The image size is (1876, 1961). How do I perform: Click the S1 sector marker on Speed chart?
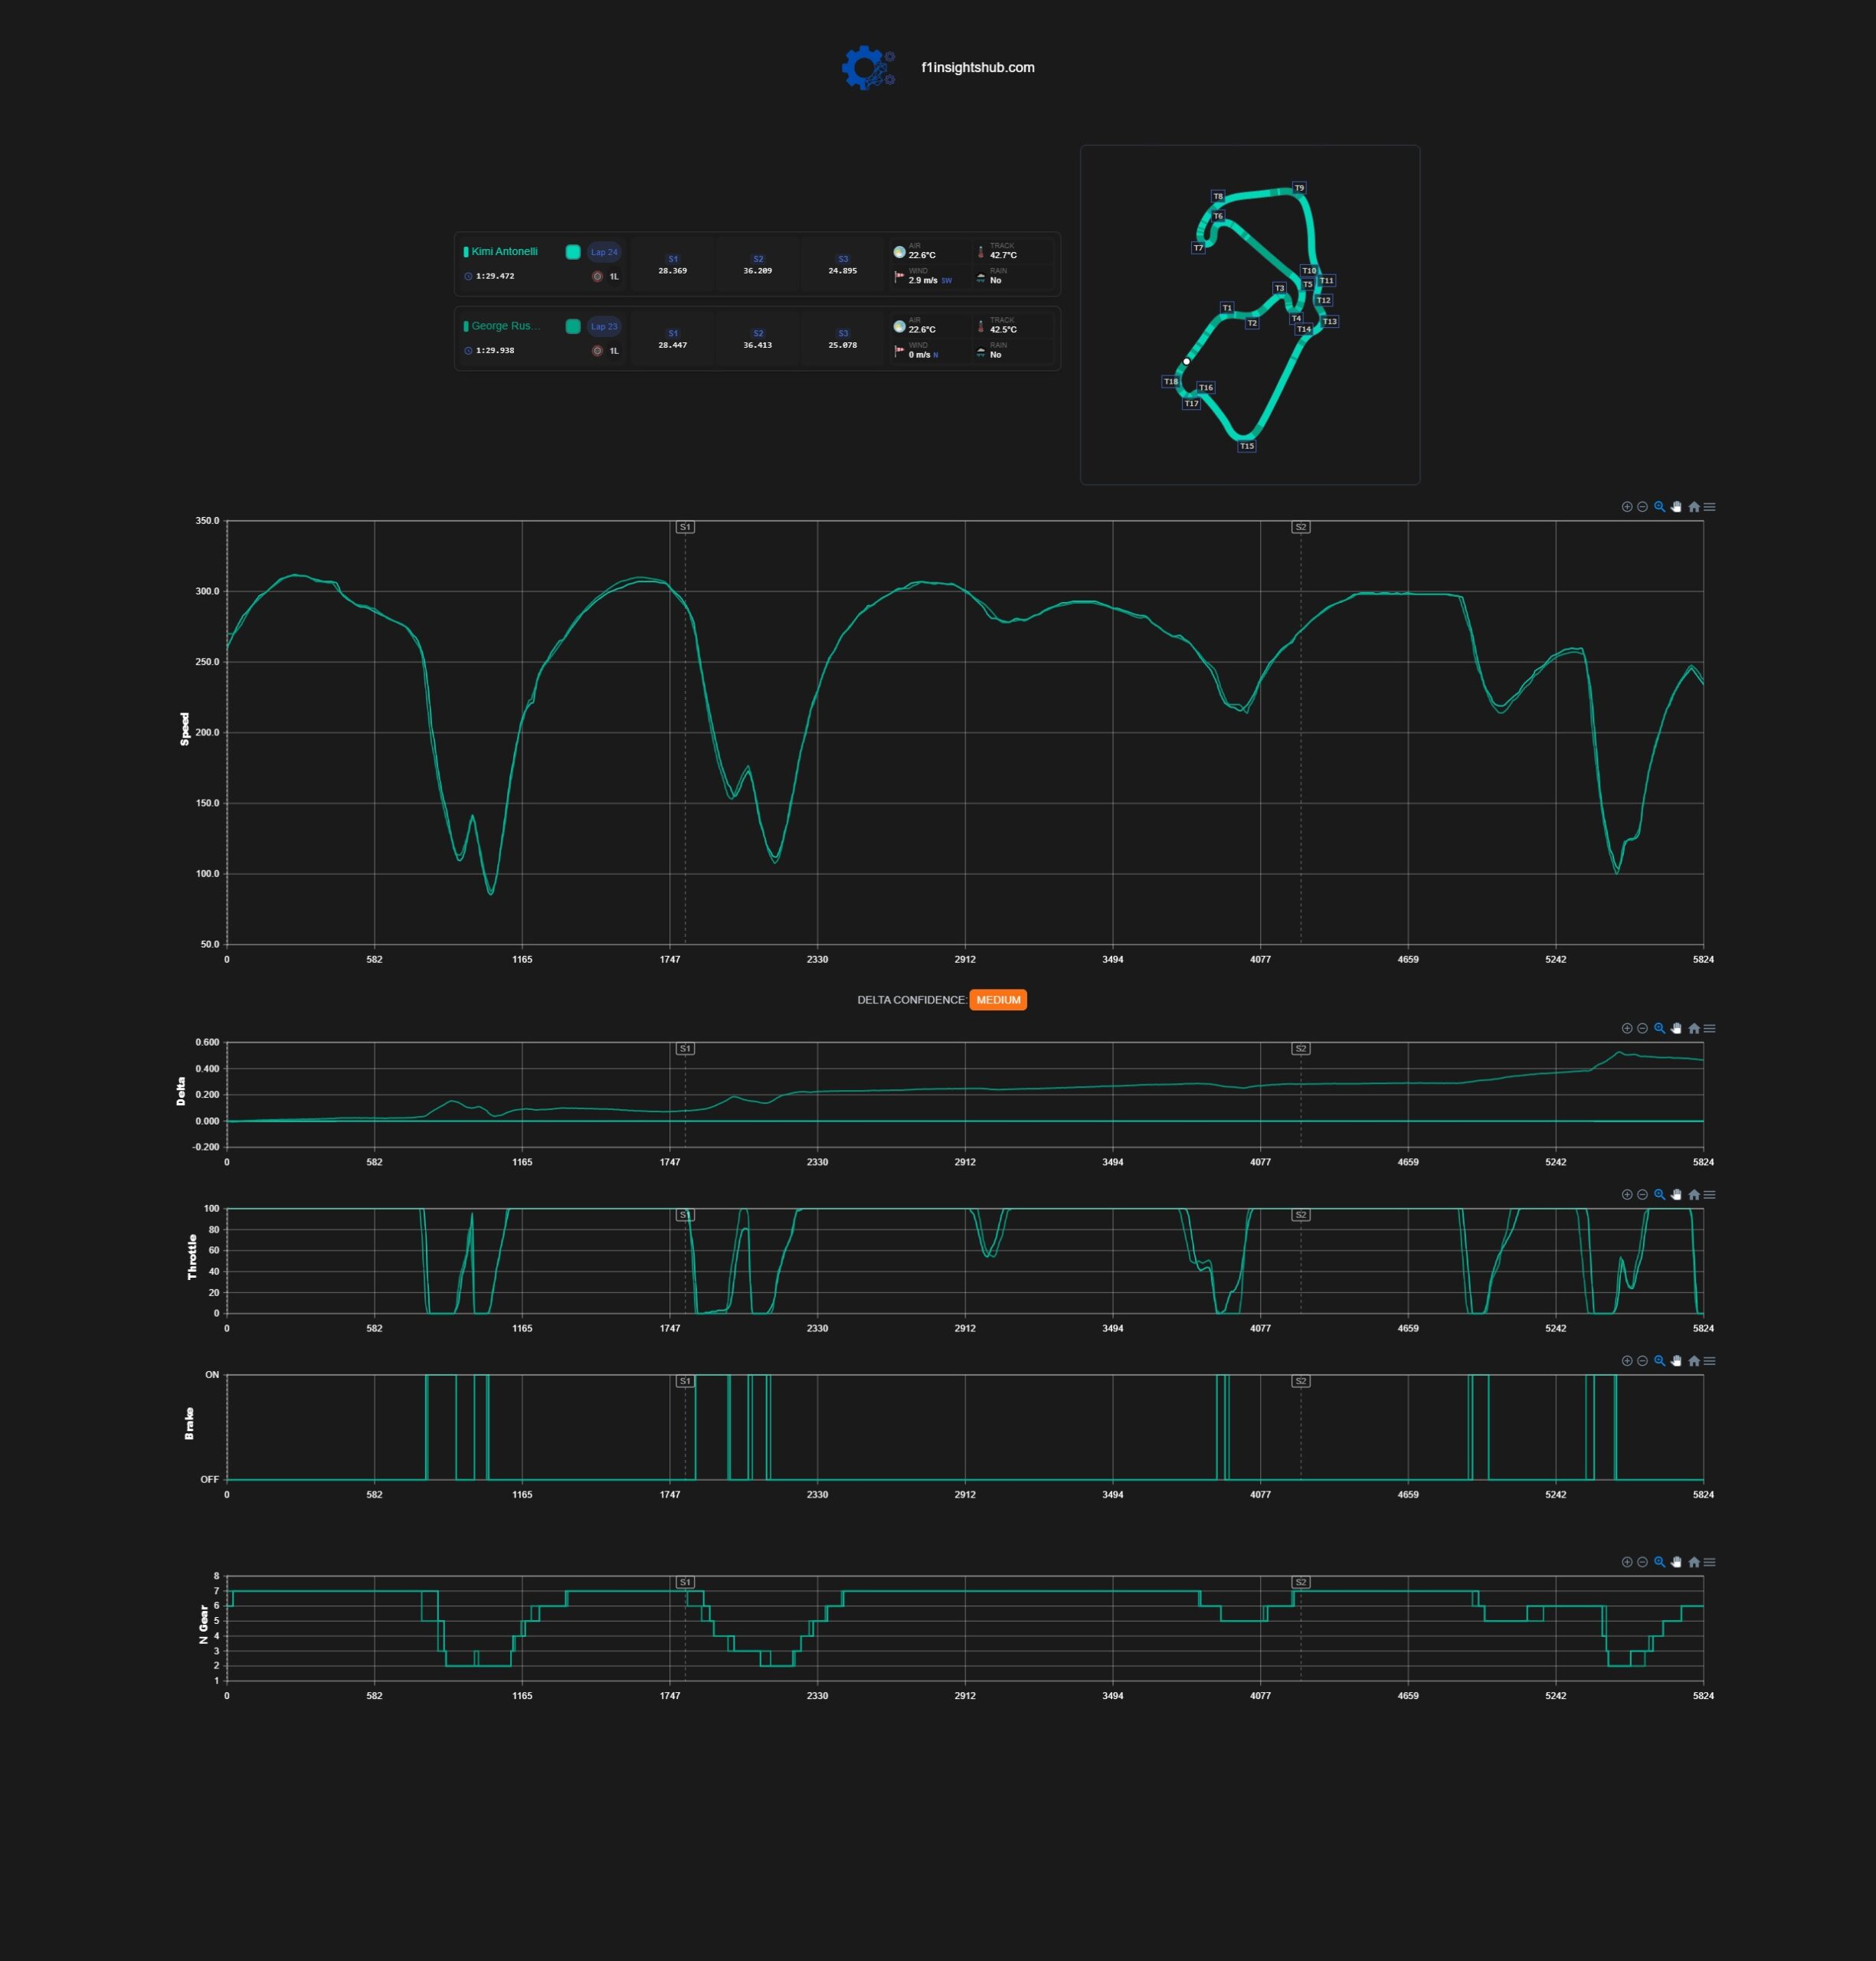(685, 527)
